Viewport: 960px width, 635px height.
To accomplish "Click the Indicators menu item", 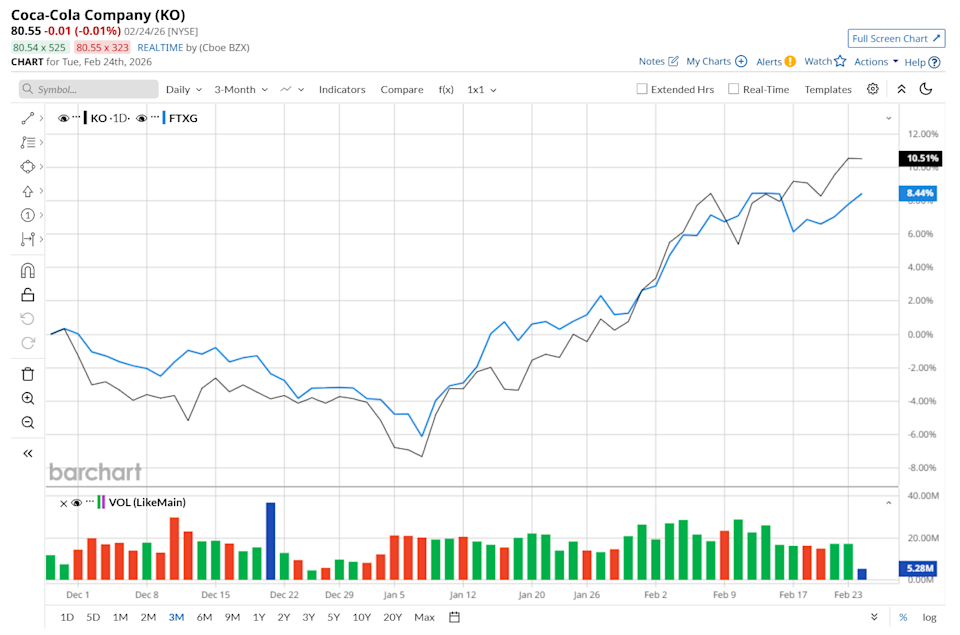I will pyautogui.click(x=342, y=89).
